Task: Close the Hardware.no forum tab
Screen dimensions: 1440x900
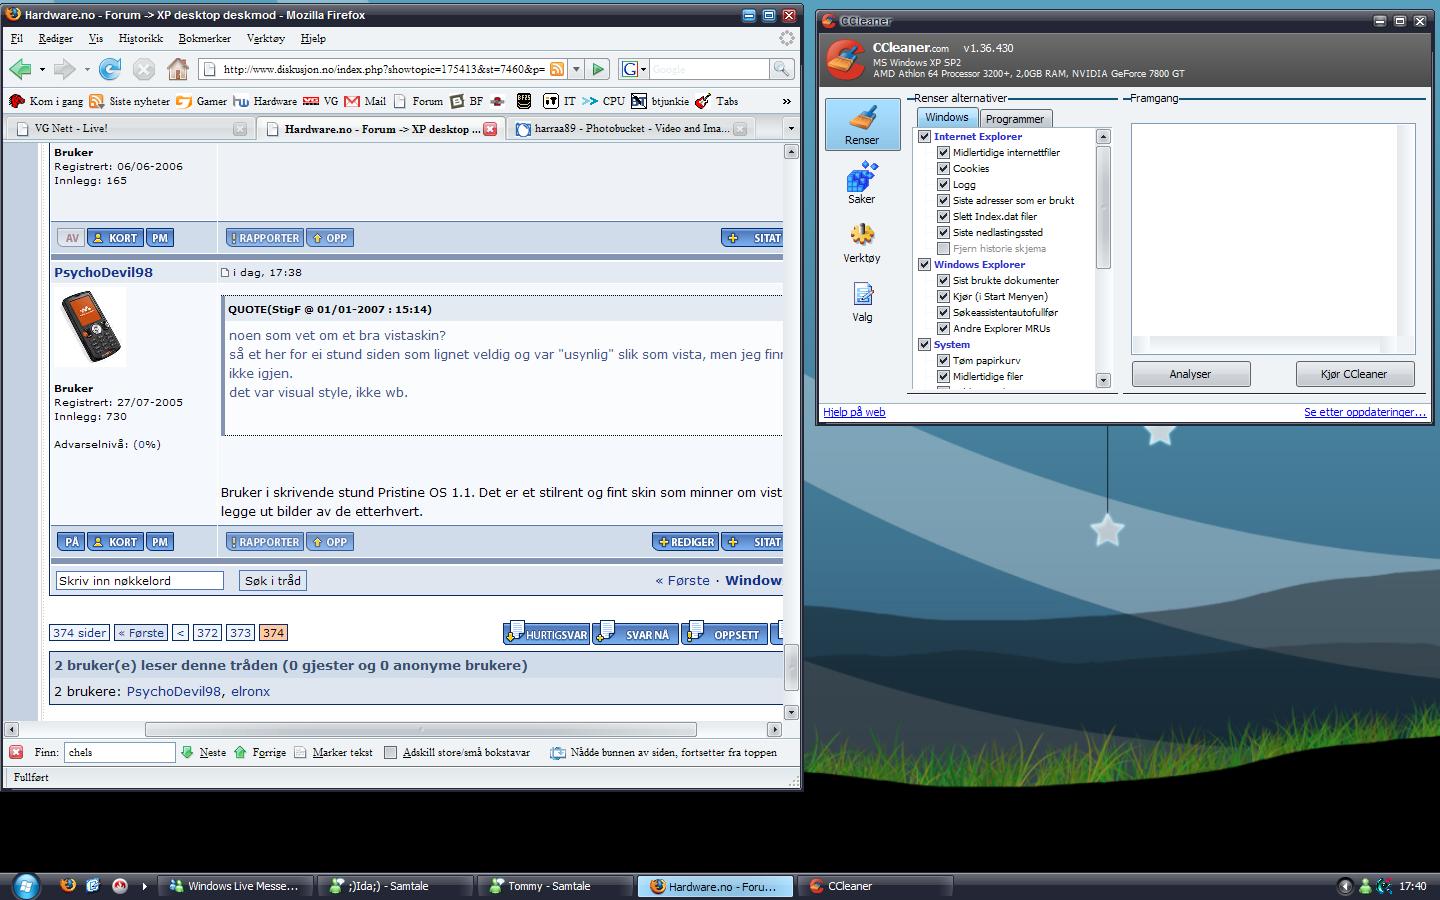Action: pyautogui.click(x=490, y=129)
